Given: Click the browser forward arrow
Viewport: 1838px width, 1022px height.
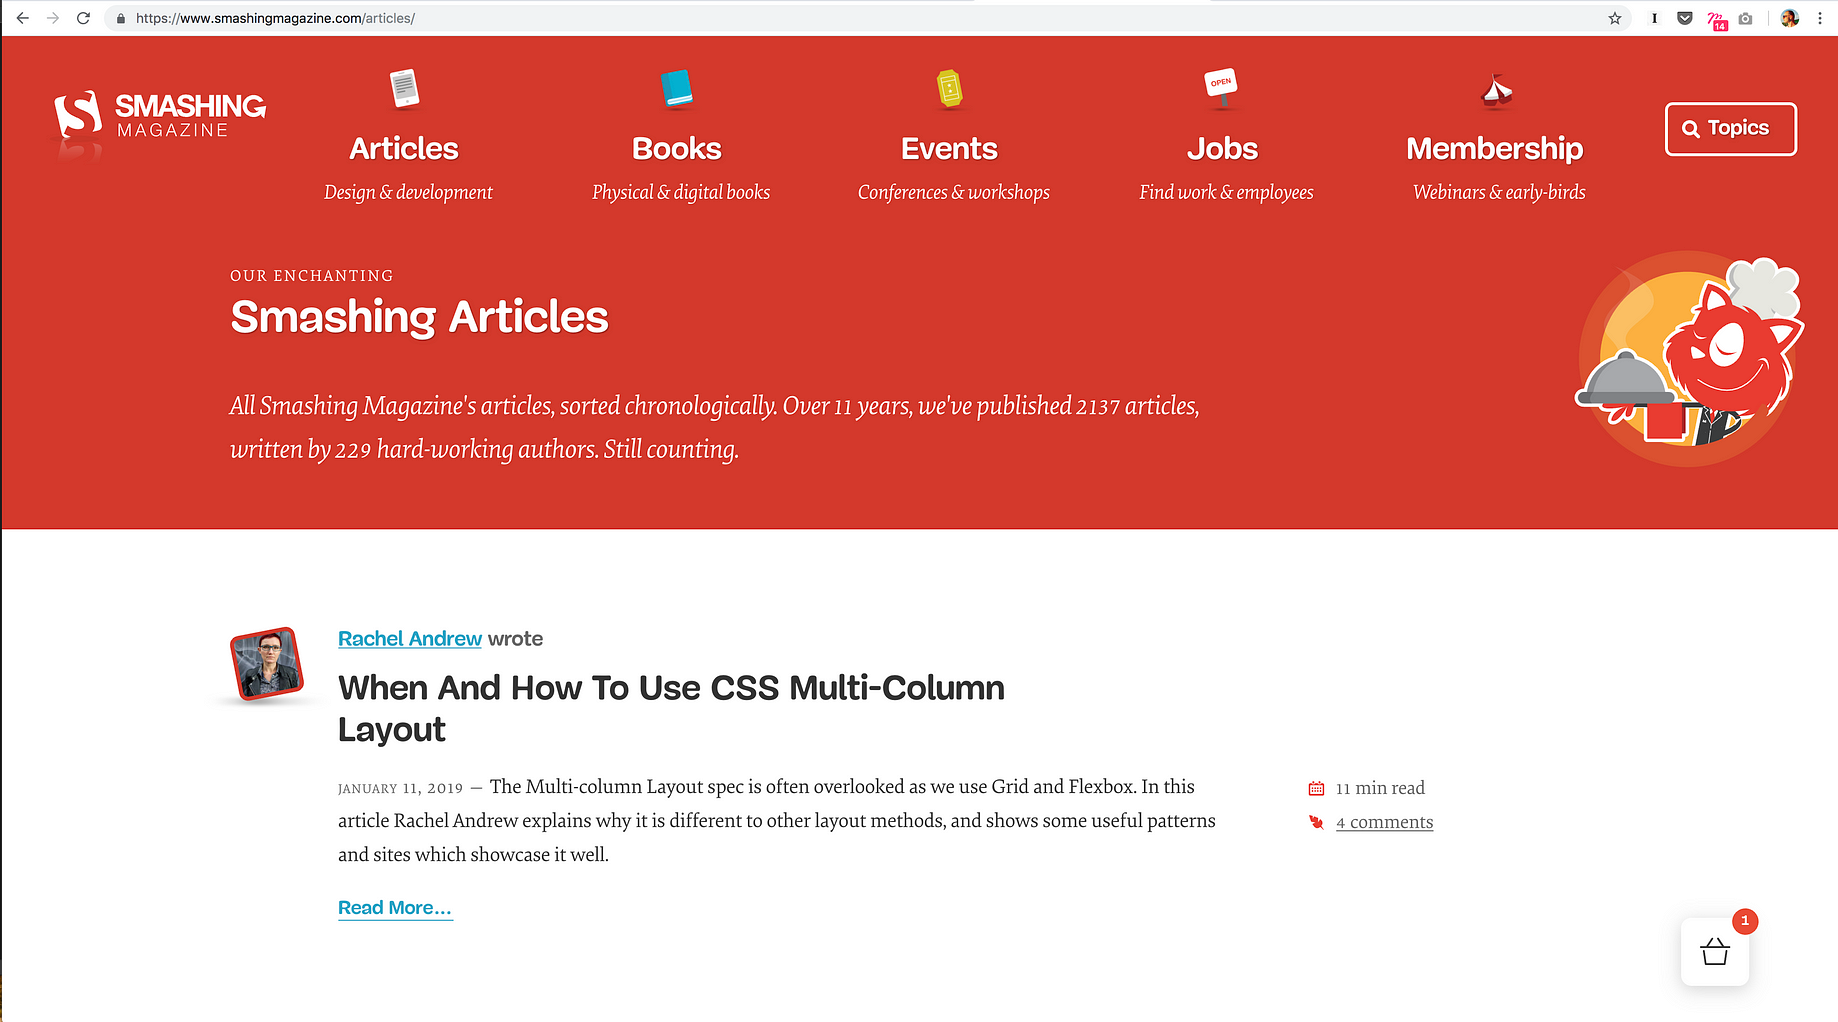Looking at the screenshot, I should (53, 18).
